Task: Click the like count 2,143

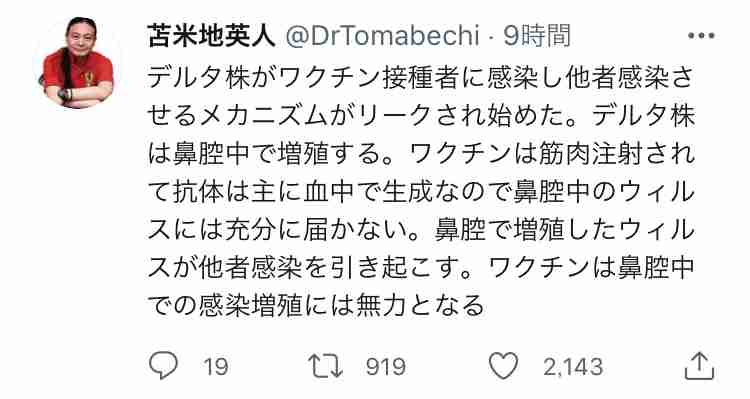Action: 573,367
